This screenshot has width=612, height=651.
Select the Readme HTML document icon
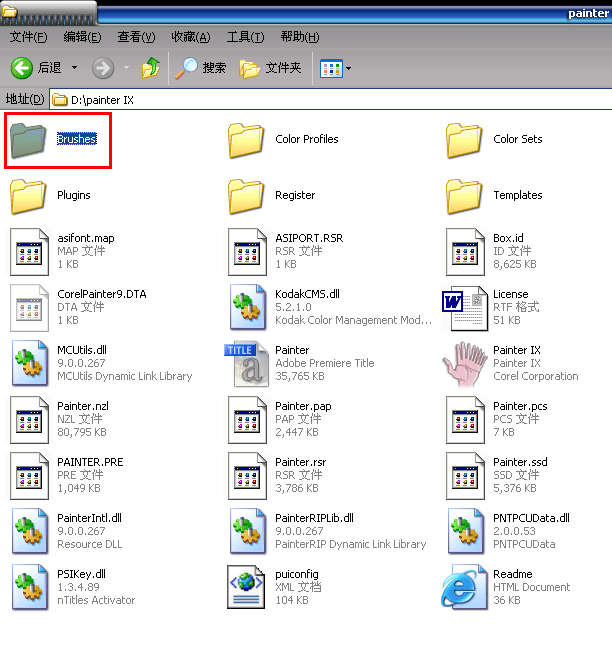coord(464,587)
